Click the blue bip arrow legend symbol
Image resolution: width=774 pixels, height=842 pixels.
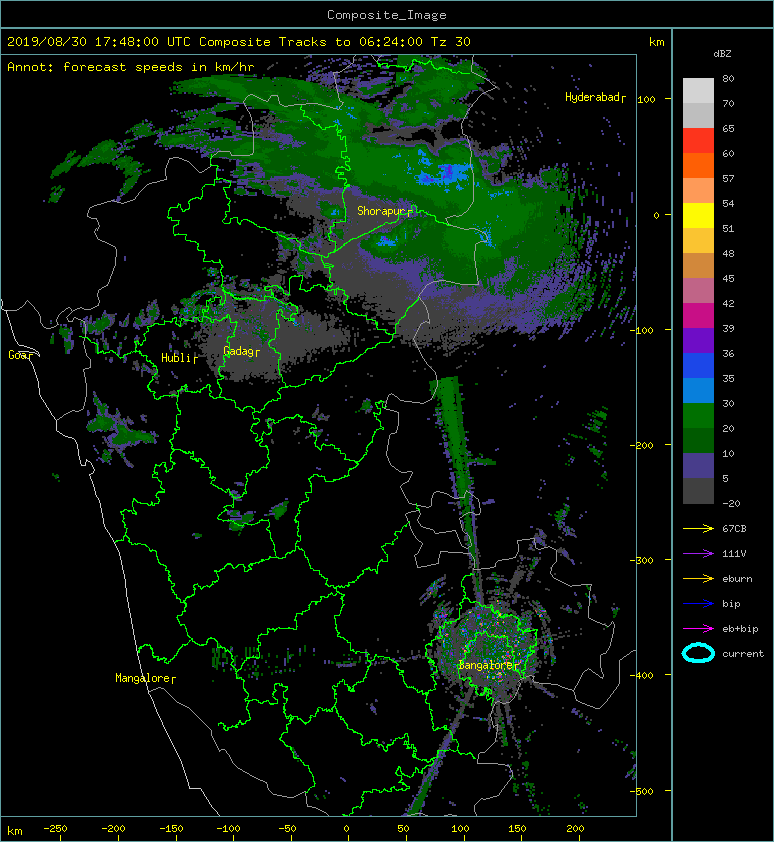[x=698, y=604]
